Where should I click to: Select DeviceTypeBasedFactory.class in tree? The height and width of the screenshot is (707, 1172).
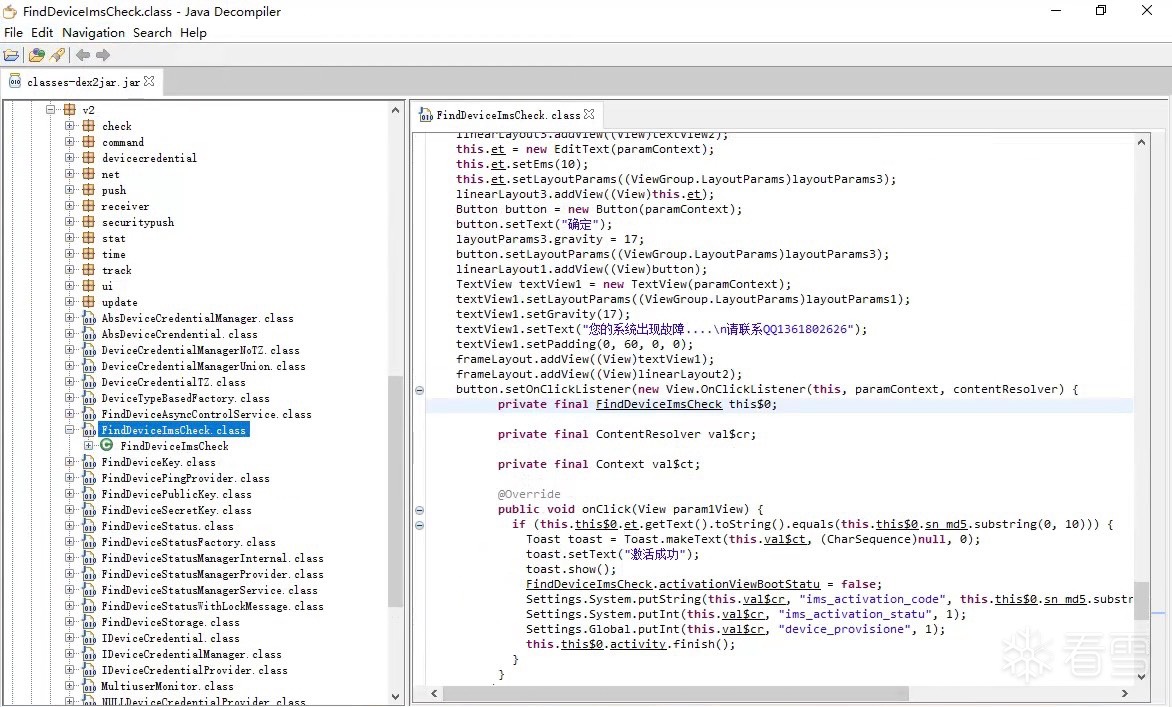(x=185, y=398)
